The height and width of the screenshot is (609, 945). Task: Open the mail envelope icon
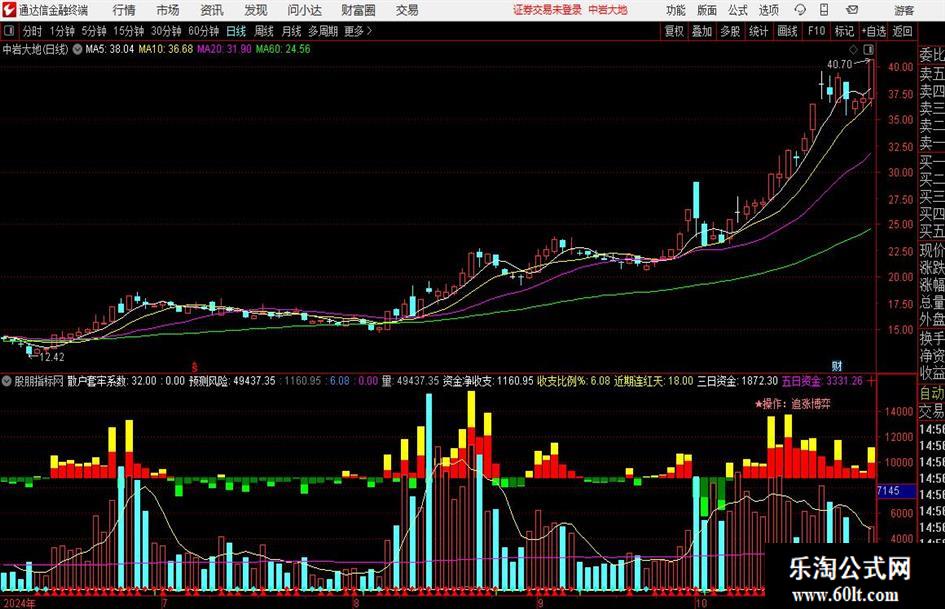(852, 10)
